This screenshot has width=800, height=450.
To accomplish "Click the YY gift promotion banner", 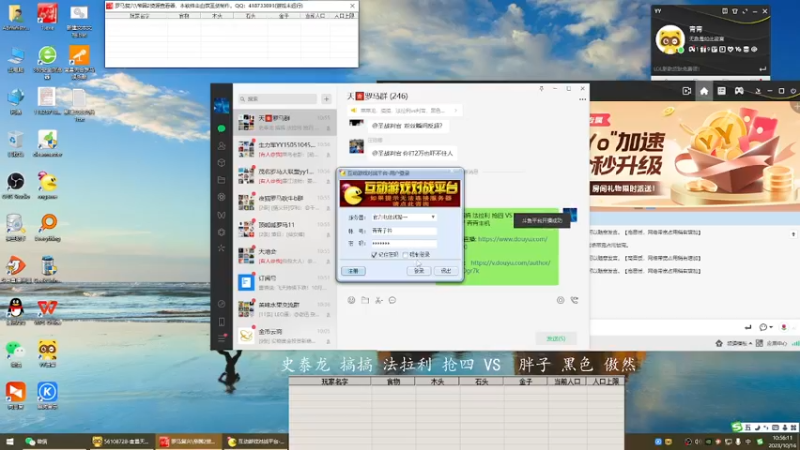I will (x=695, y=156).
